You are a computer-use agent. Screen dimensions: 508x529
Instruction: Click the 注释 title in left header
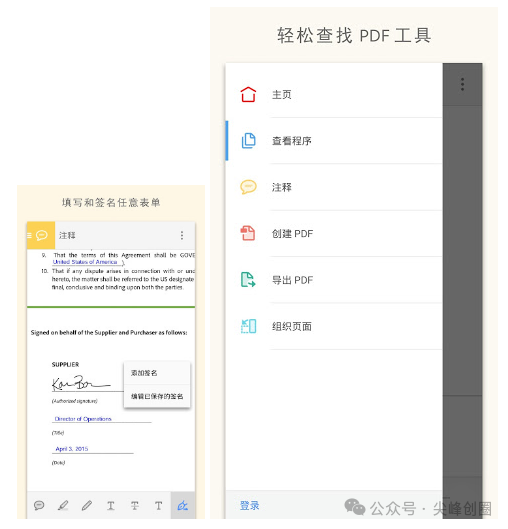(x=67, y=235)
